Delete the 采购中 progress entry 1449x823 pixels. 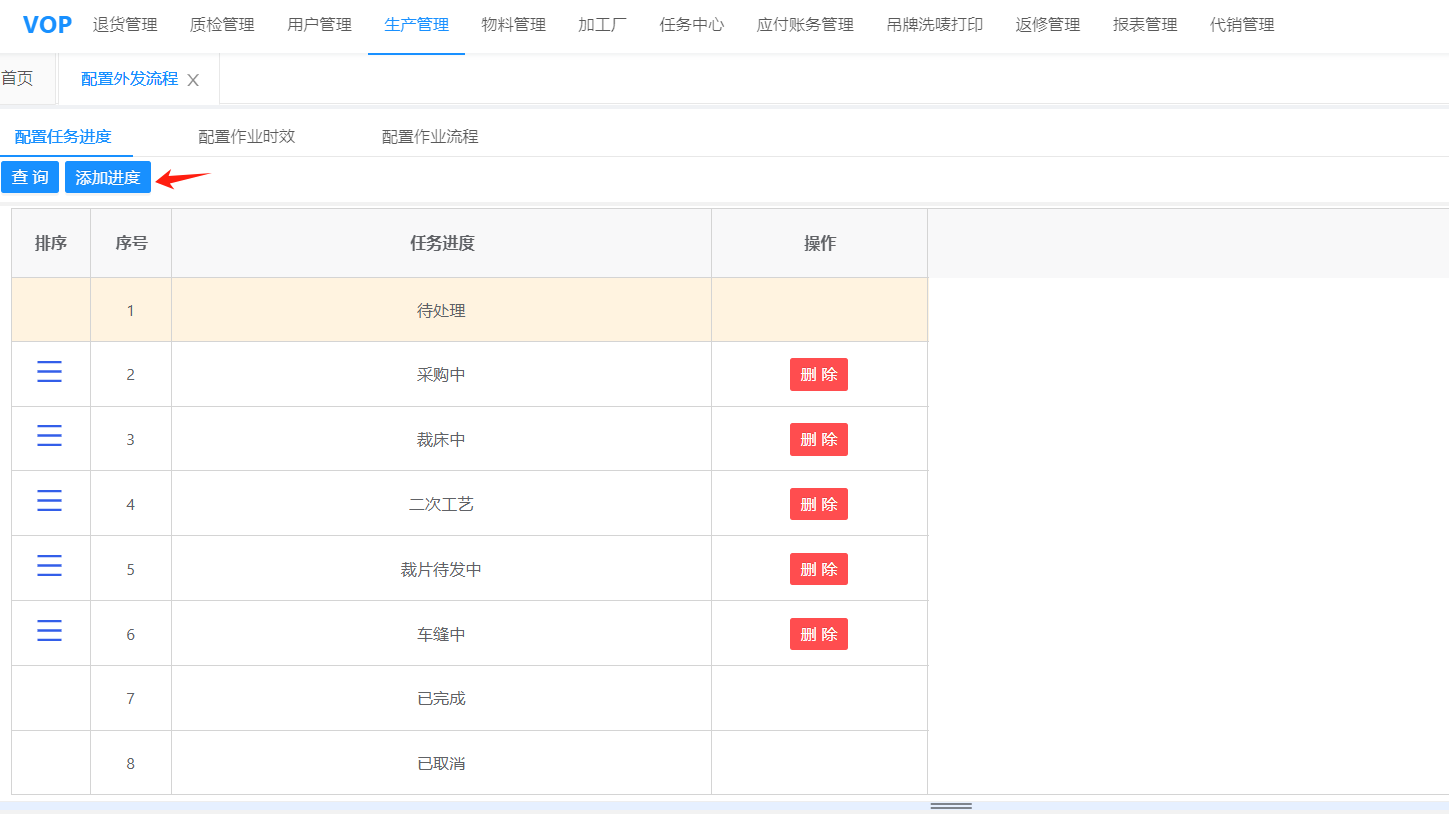coord(818,375)
